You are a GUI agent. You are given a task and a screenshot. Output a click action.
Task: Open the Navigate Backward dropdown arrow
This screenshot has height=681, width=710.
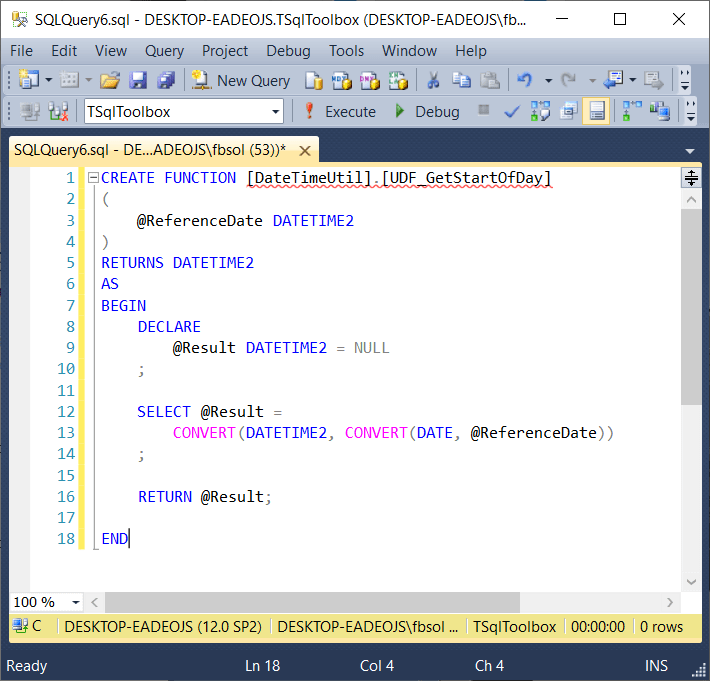point(633,81)
